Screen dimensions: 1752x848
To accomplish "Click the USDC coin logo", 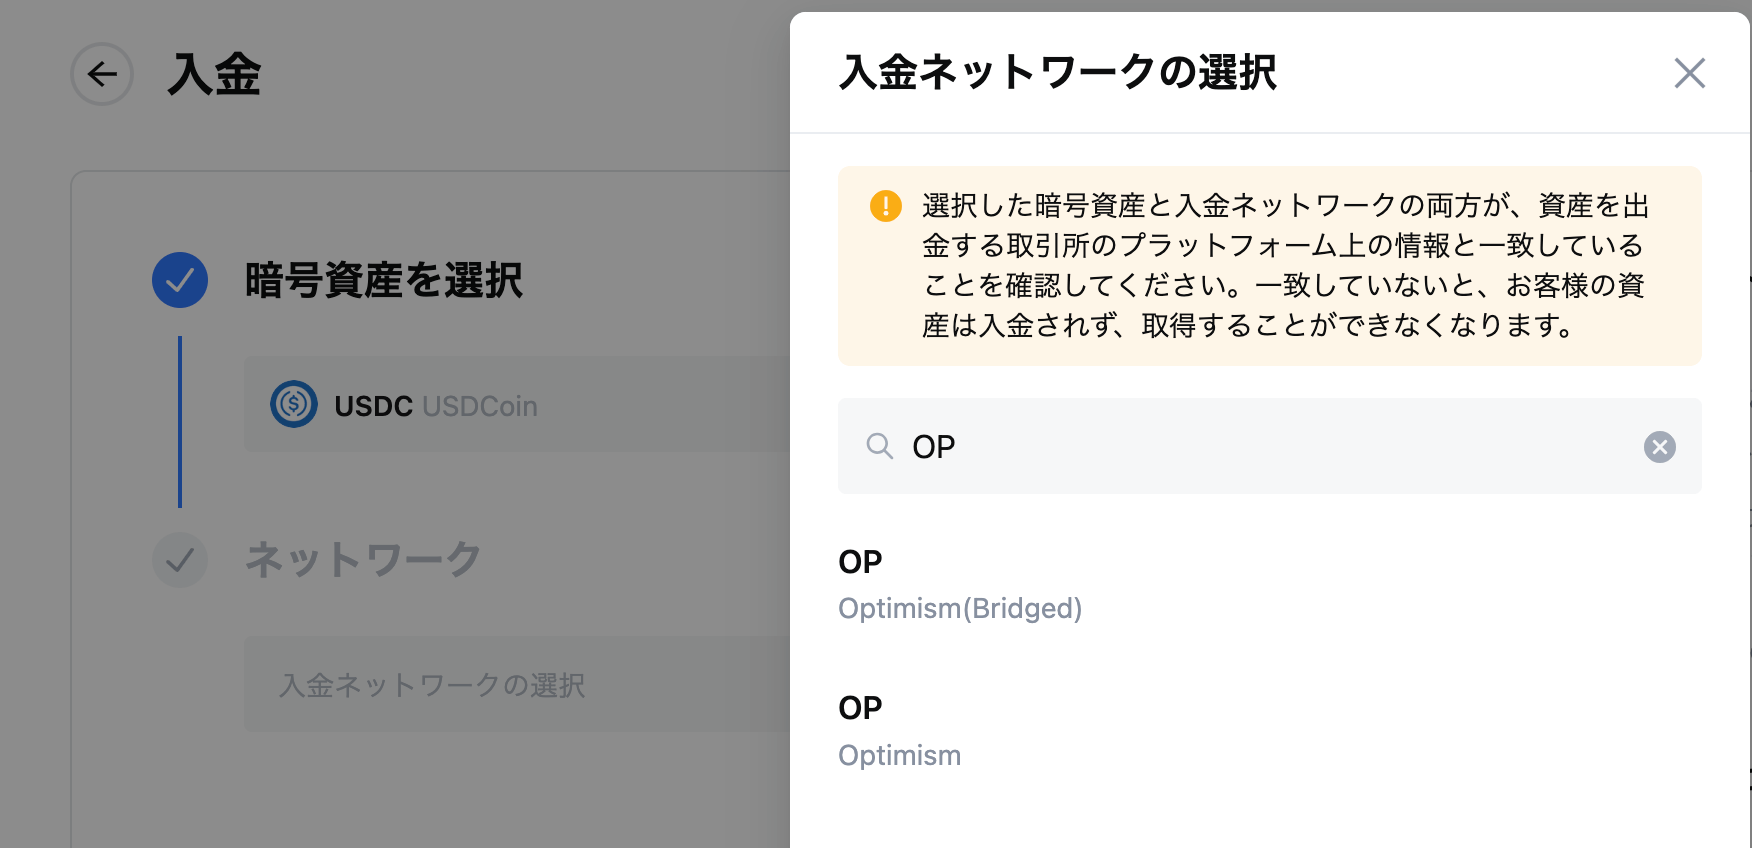I will coord(294,405).
